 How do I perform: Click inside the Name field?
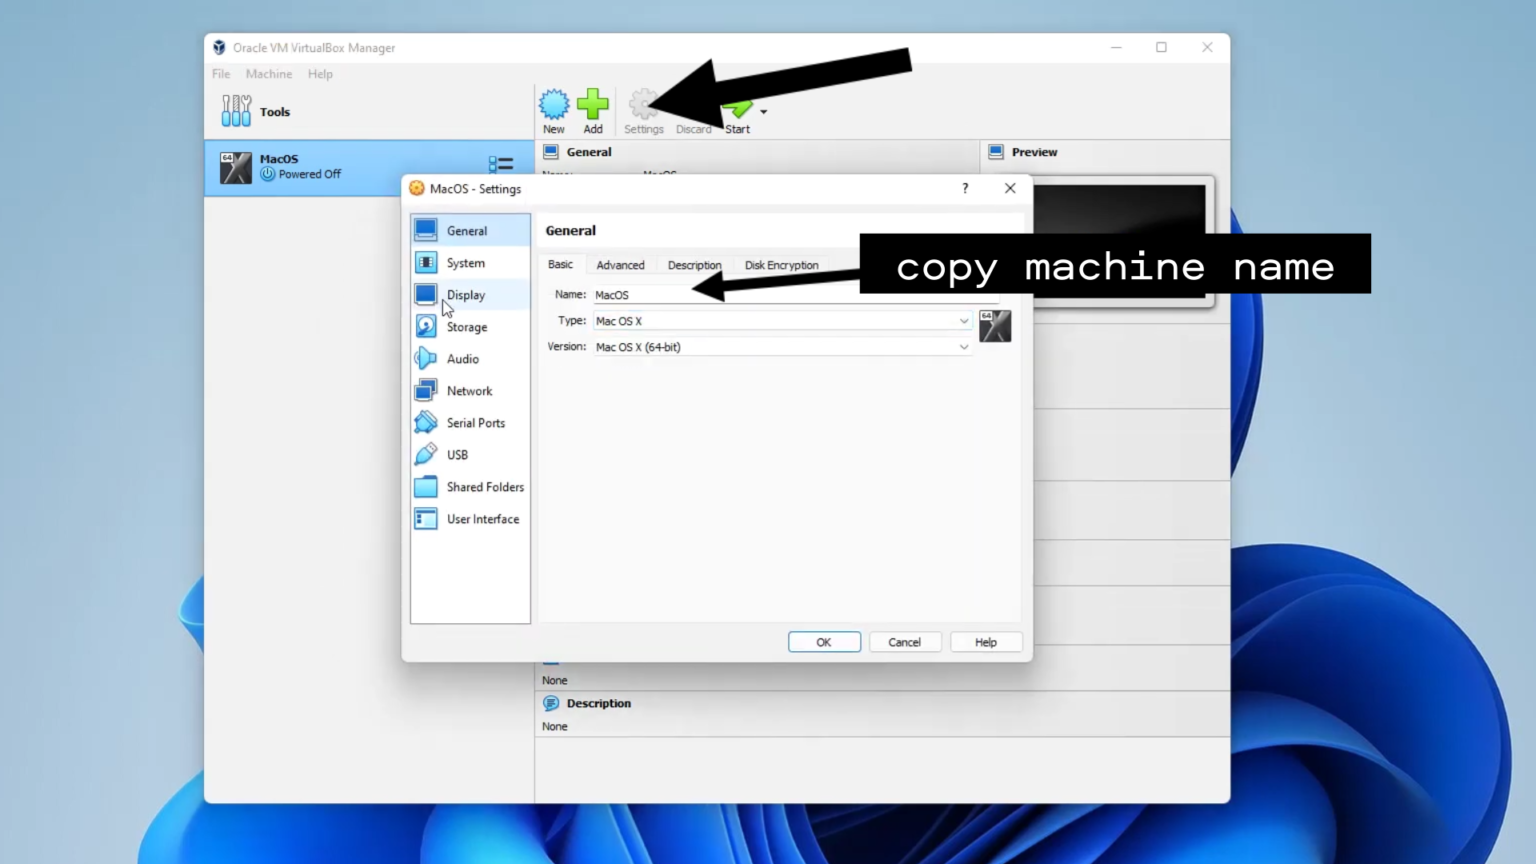coord(700,294)
